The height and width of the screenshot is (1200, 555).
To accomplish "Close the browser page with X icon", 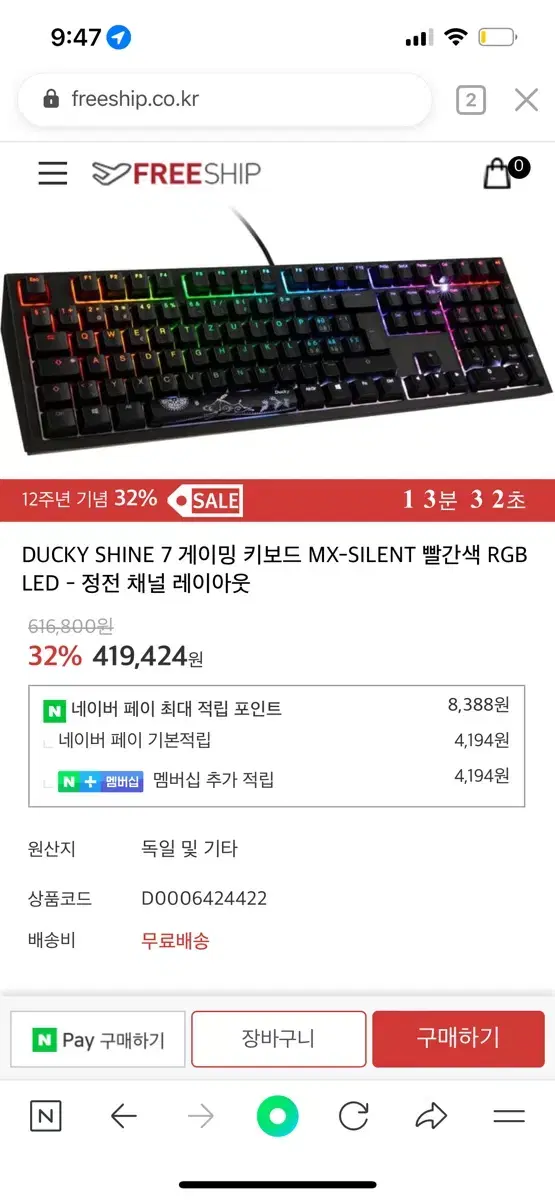I will click(x=526, y=99).
